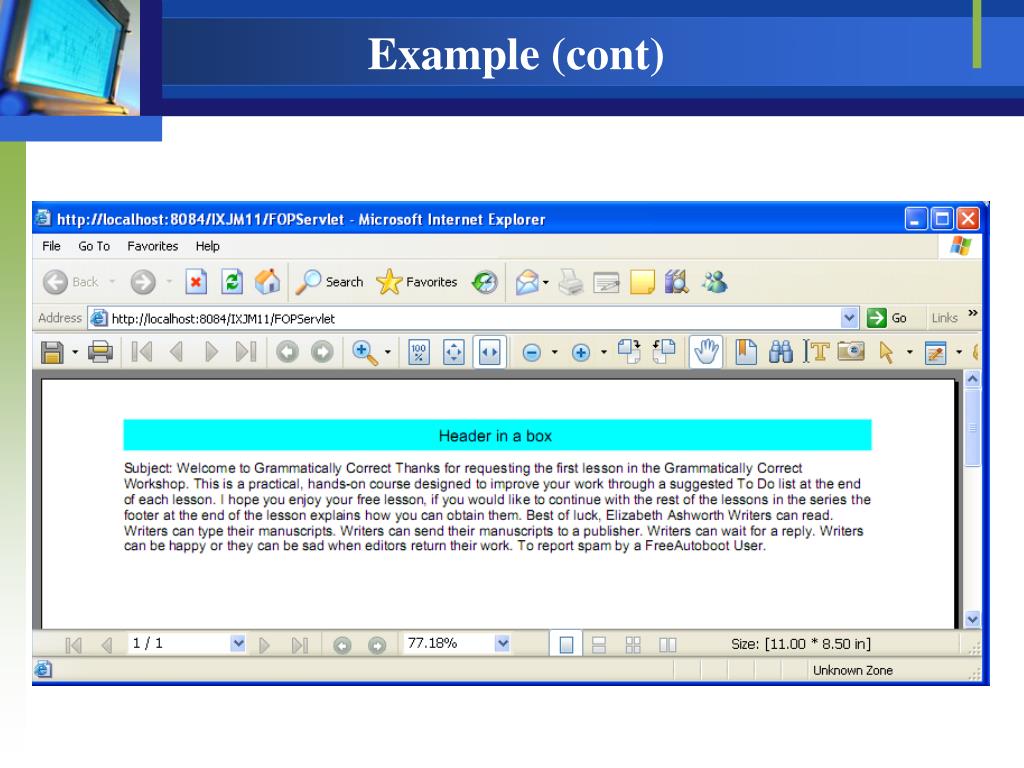
Task: Open the save options dropdown arrow
Action: (75, 352)
